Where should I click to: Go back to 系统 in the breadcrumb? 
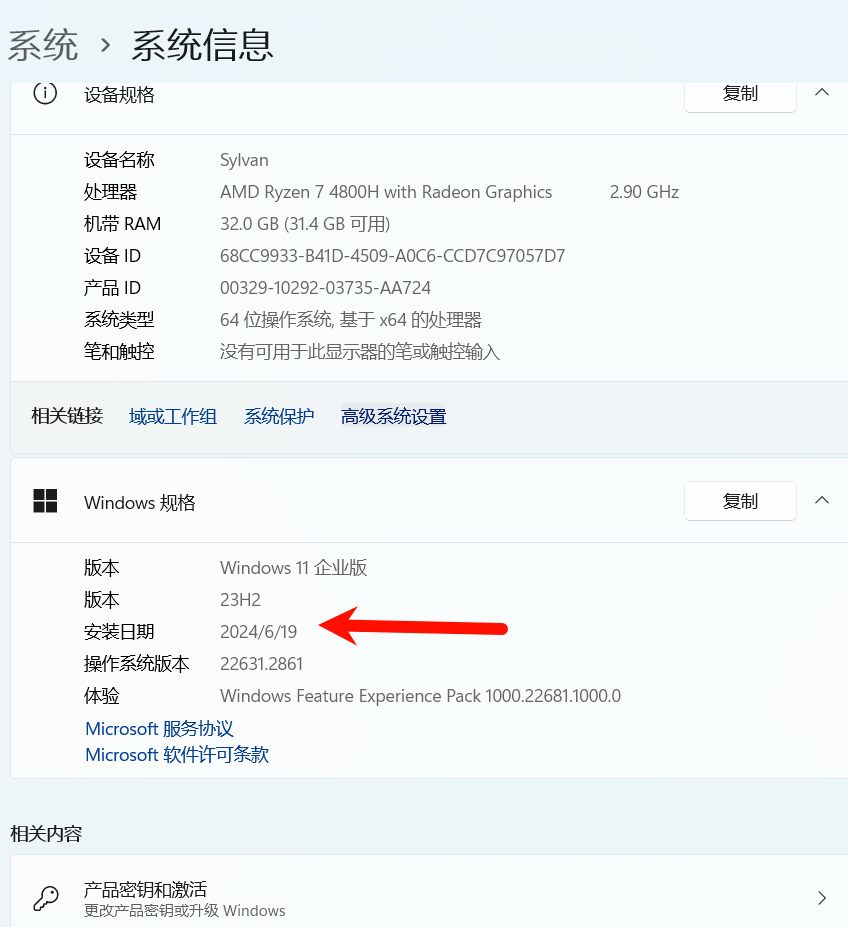click(43, 46)
